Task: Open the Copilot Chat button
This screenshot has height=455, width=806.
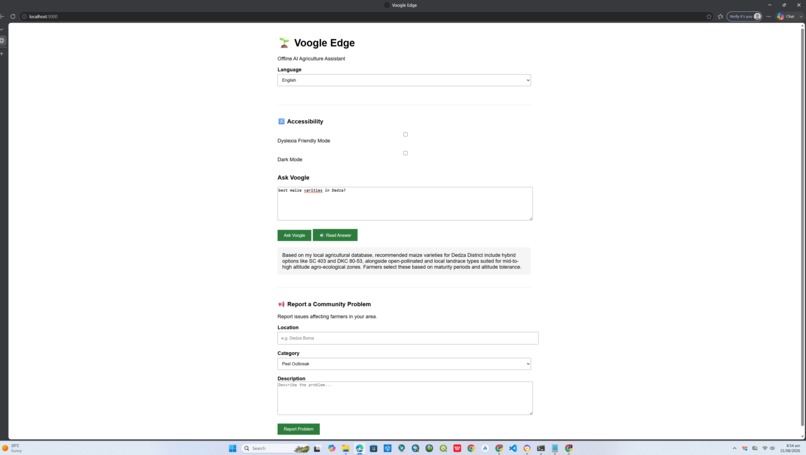Action: click(786, 16)
